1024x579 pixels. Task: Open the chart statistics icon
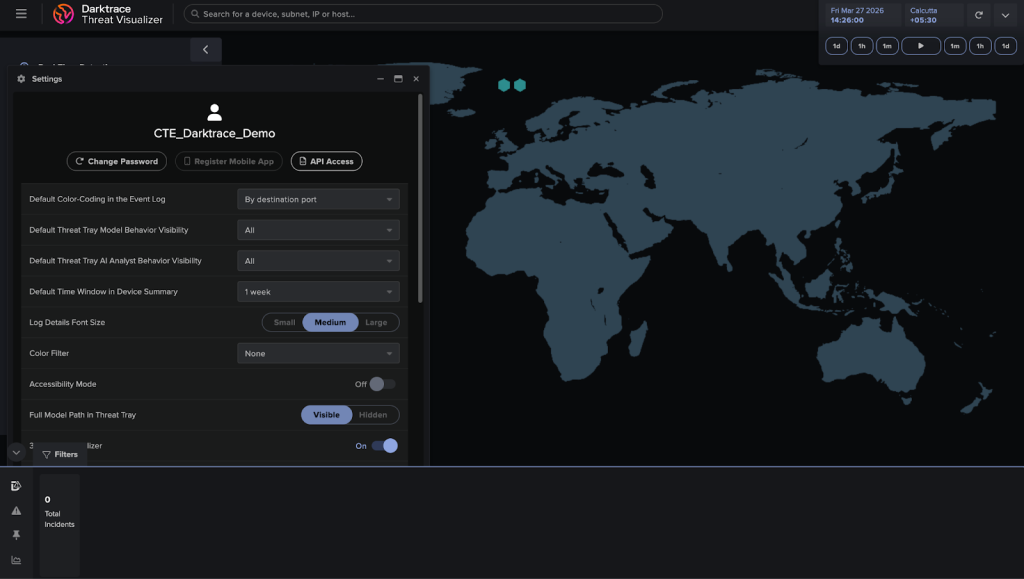(x=16, y=560)
